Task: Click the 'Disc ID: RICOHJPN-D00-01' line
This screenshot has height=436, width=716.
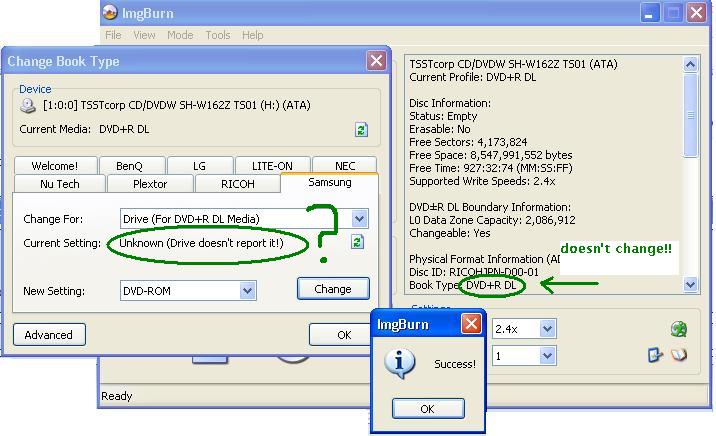Action: pyautogui.click(x=474, y=272)
